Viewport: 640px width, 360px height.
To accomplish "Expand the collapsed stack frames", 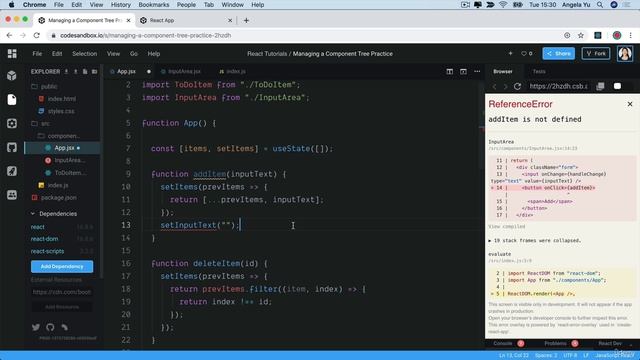I will click(x=535, y=240).
